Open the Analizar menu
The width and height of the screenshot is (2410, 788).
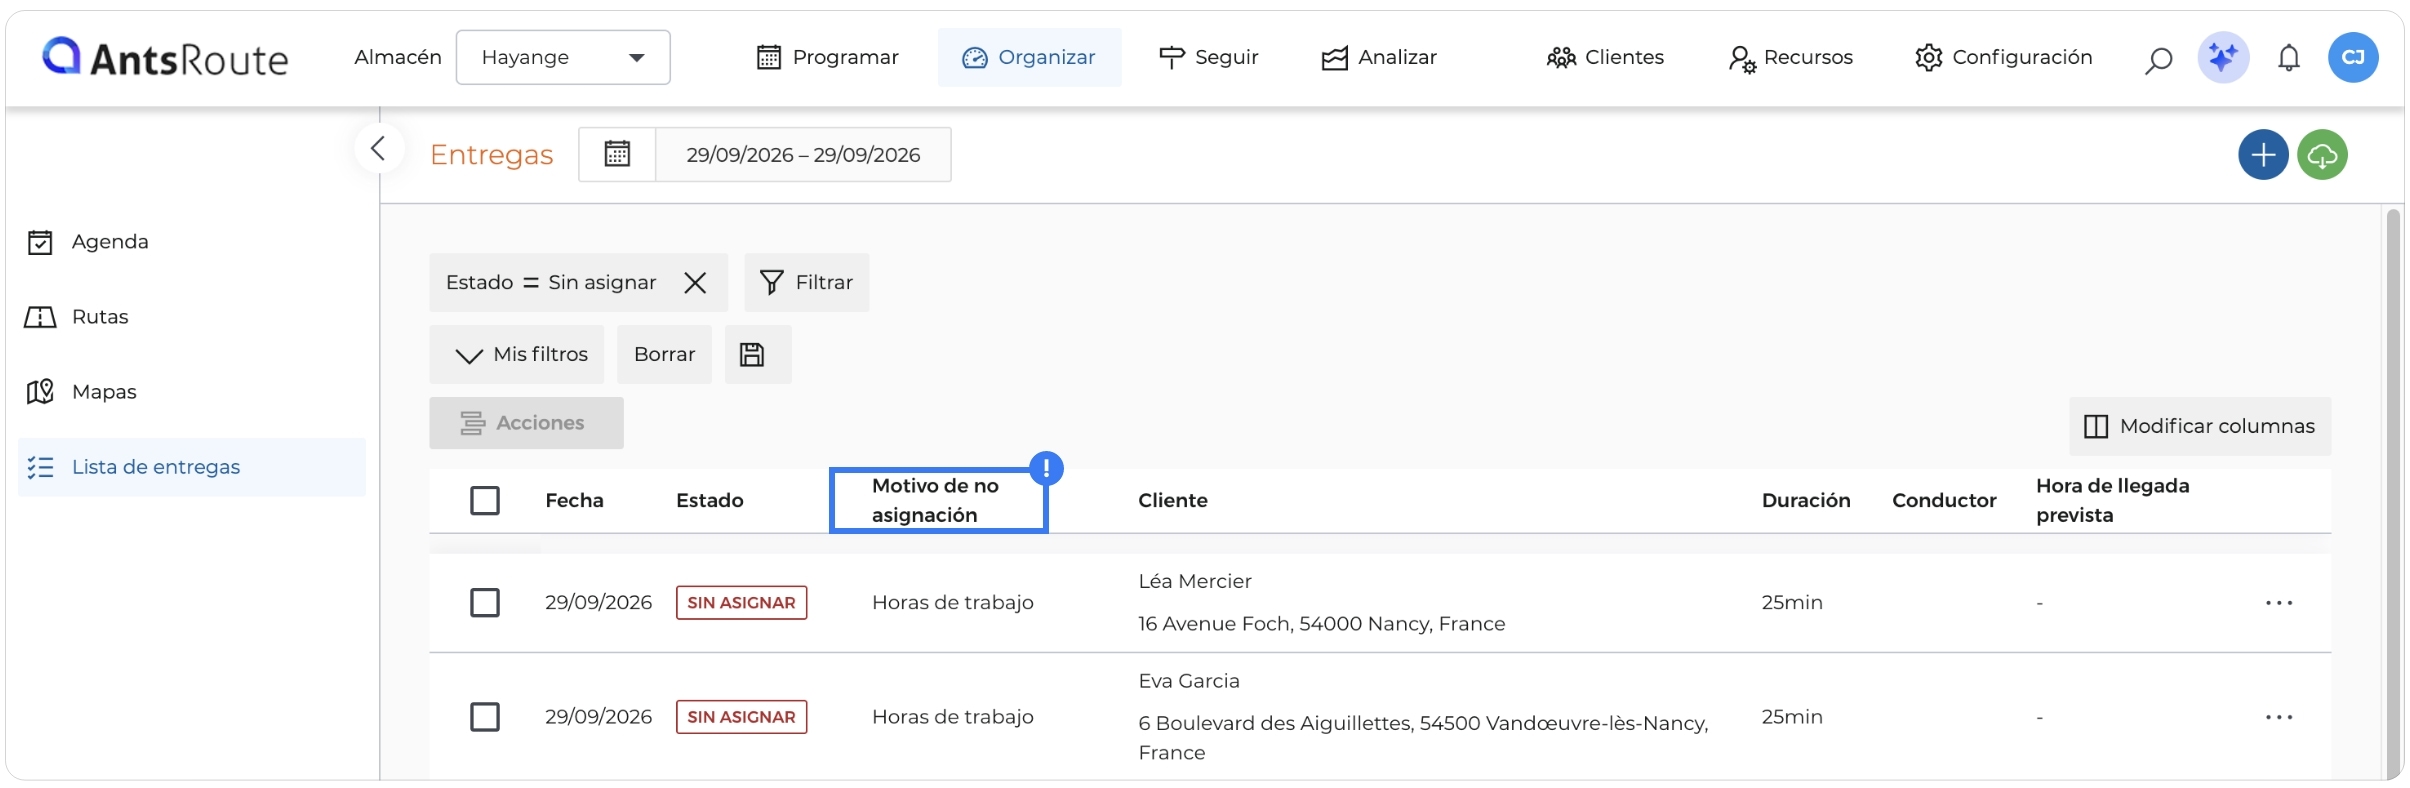point(1378,57)
